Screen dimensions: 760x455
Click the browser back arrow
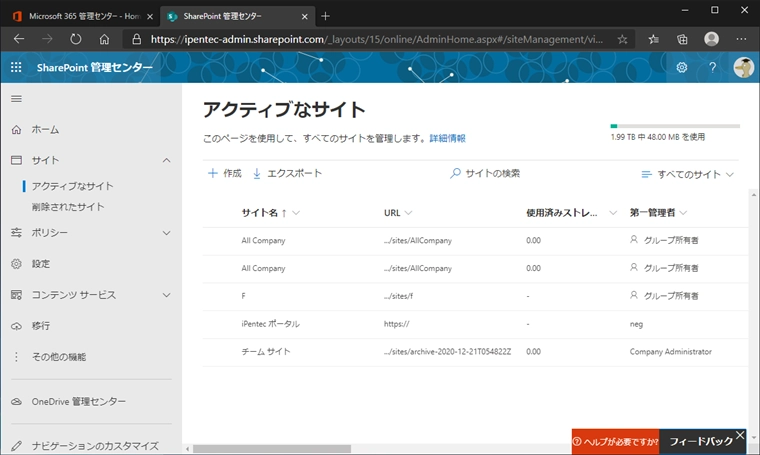(19, 39)
